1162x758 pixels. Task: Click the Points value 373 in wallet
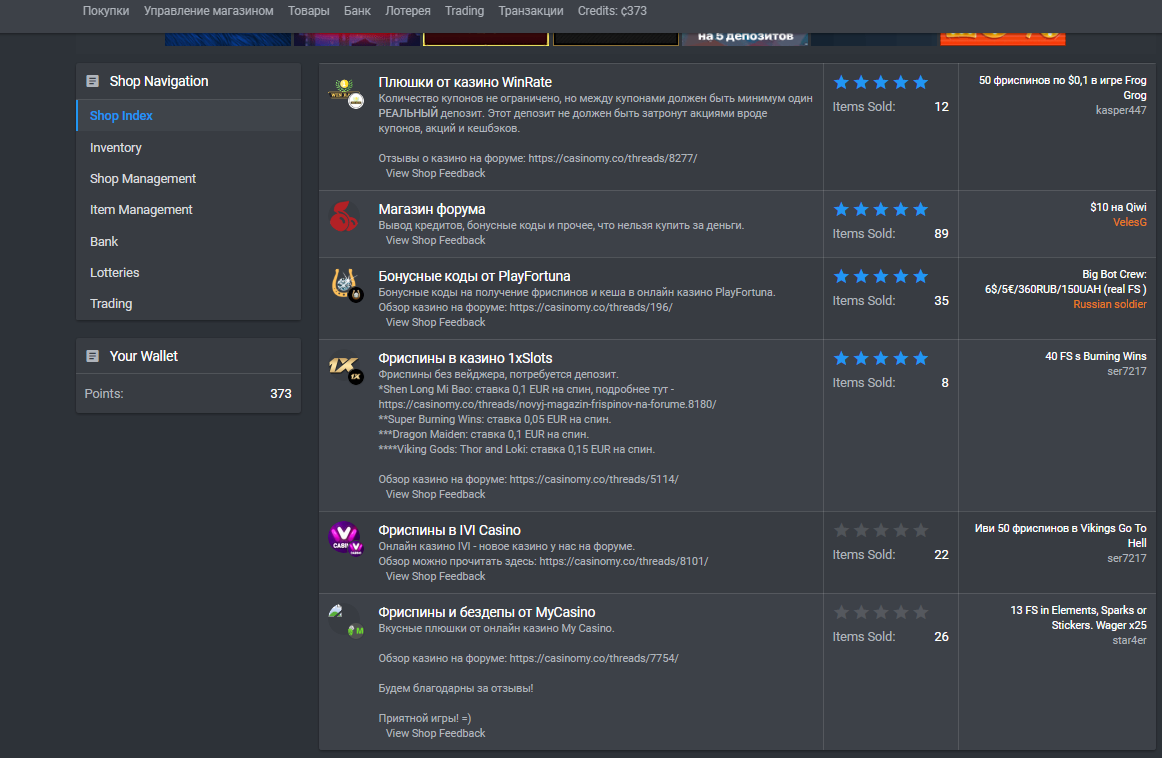pyautogui.click(x=280, y=394)
